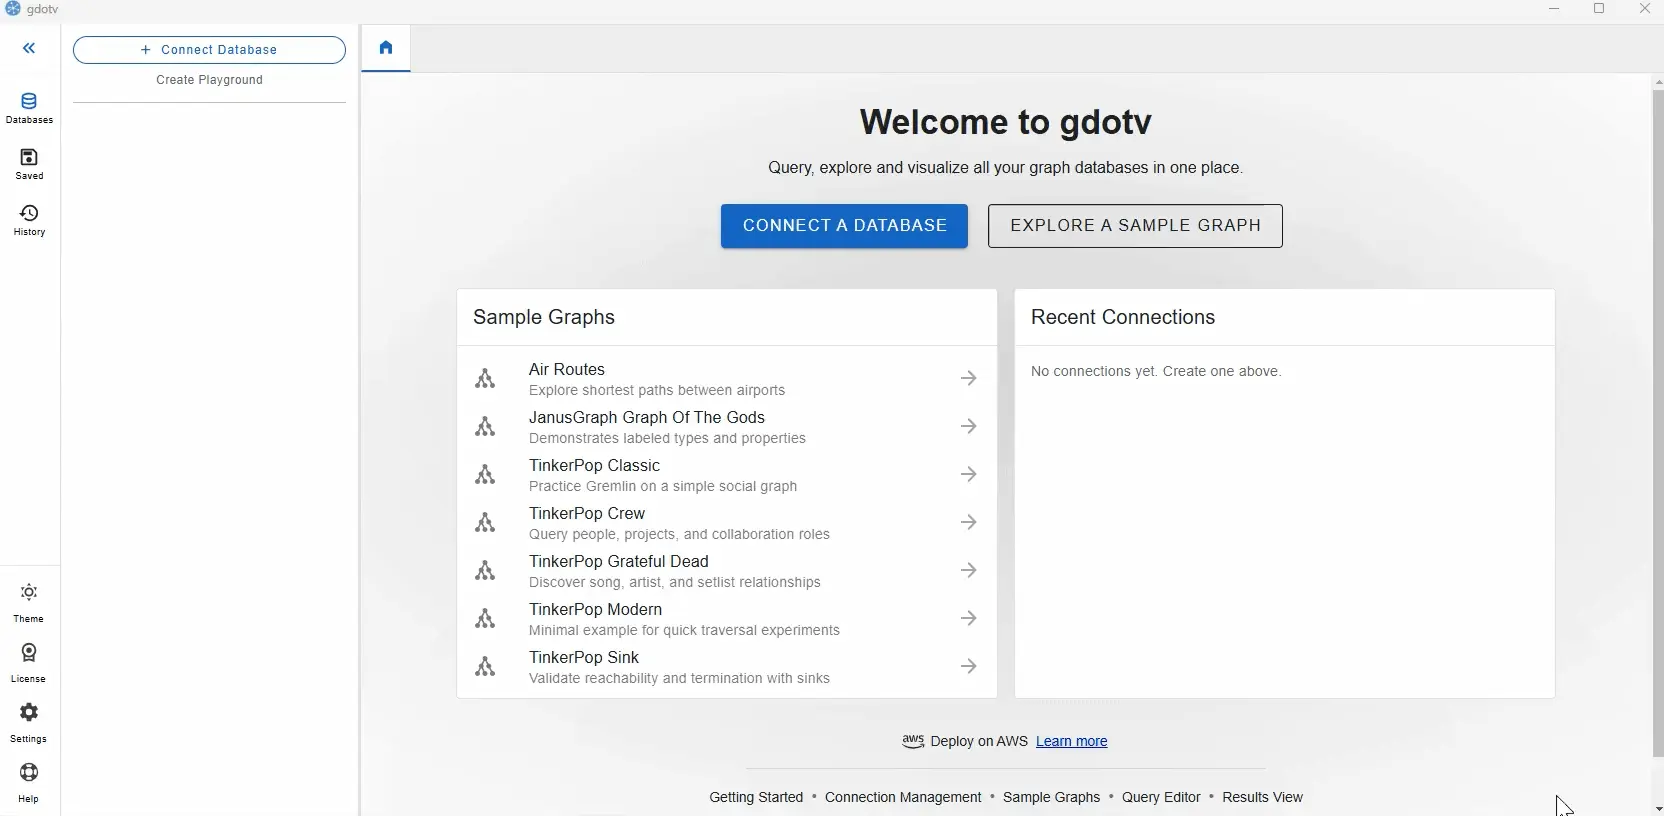Click the JanusGraph Graph Of The Gods graph icon
This screenshot has height=816, width=1664.
[x=486, y=427]
